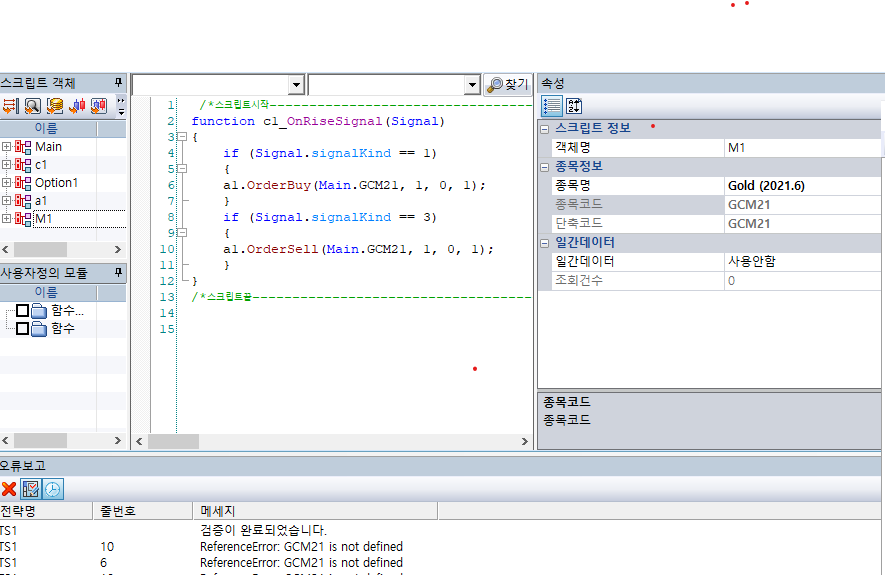Click the clock icon in error report toolbar
The height and width of the screenshot is (575, 885).
(52, 489)
